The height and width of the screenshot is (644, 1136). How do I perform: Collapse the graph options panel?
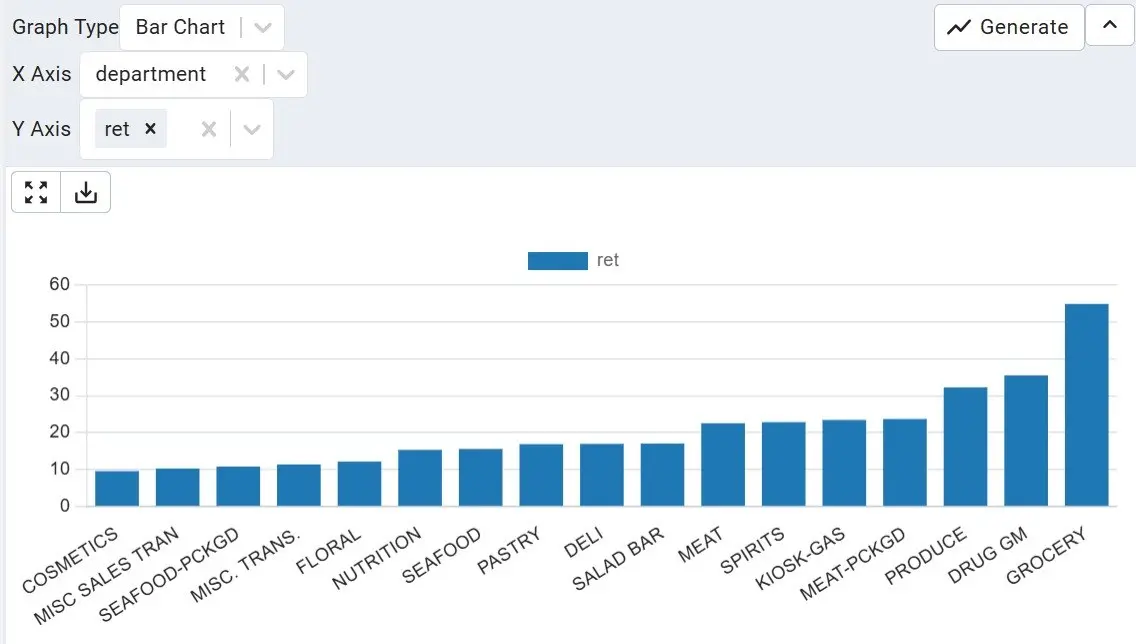point(1110,27)
